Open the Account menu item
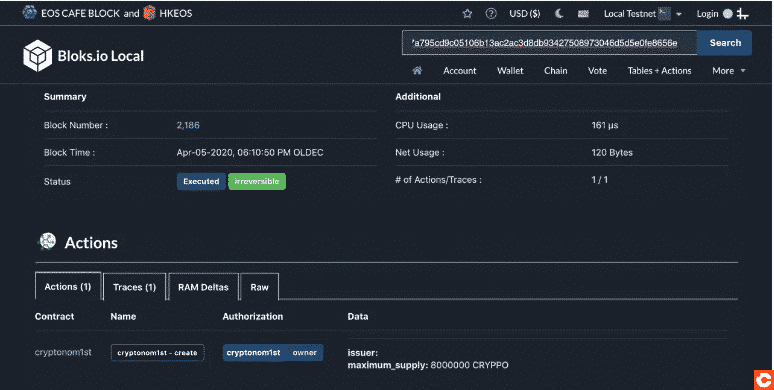This screenshot has width=774, height=390. [460, 71]
